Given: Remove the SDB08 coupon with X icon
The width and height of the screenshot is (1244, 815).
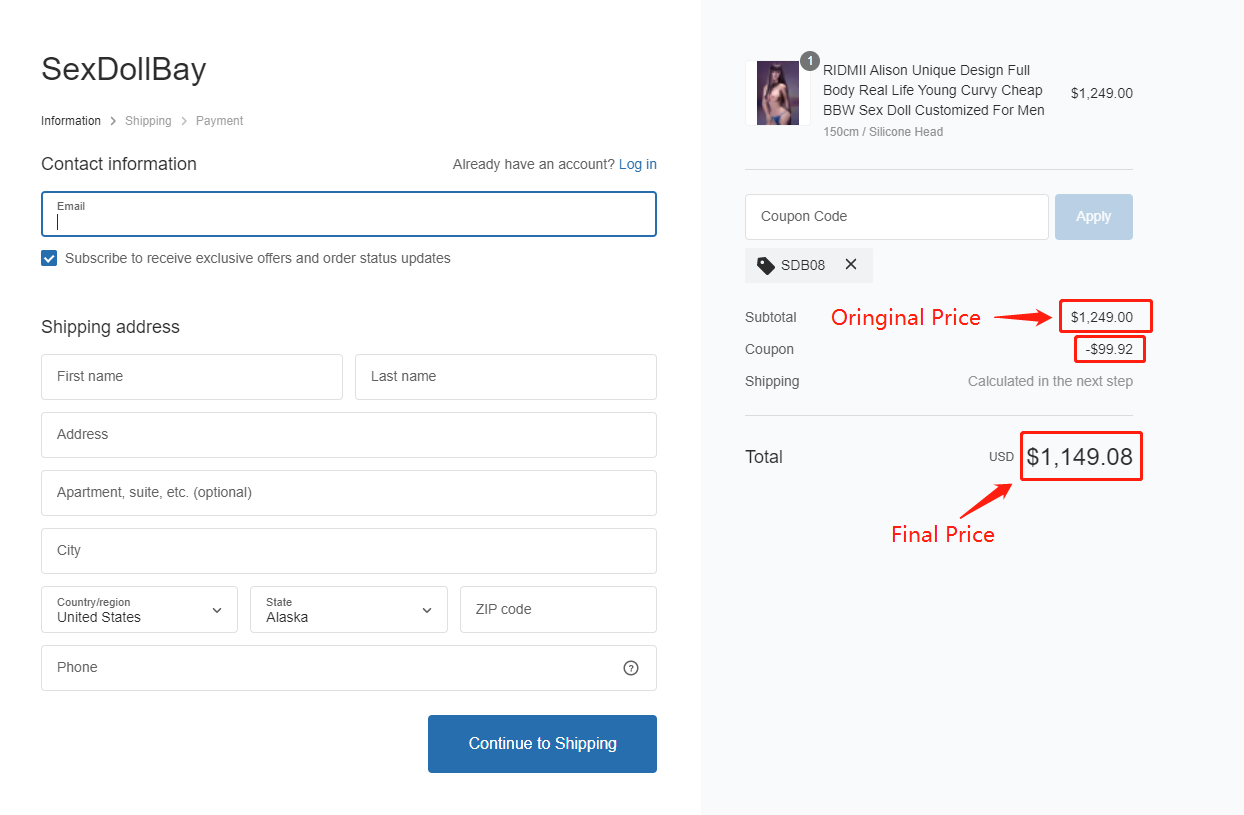Looking at the screenshot, I should pos(851,265).
